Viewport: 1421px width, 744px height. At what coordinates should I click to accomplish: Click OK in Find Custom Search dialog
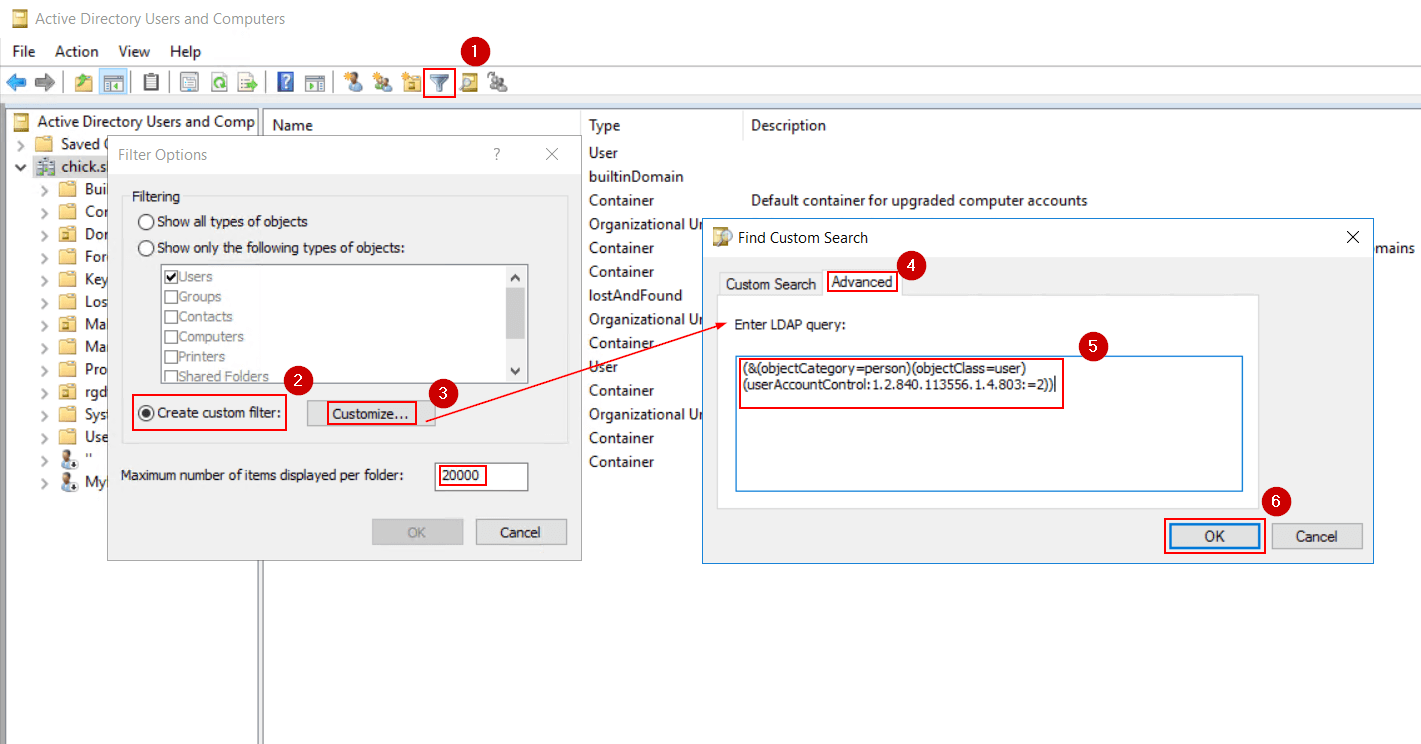[1214, 536]
